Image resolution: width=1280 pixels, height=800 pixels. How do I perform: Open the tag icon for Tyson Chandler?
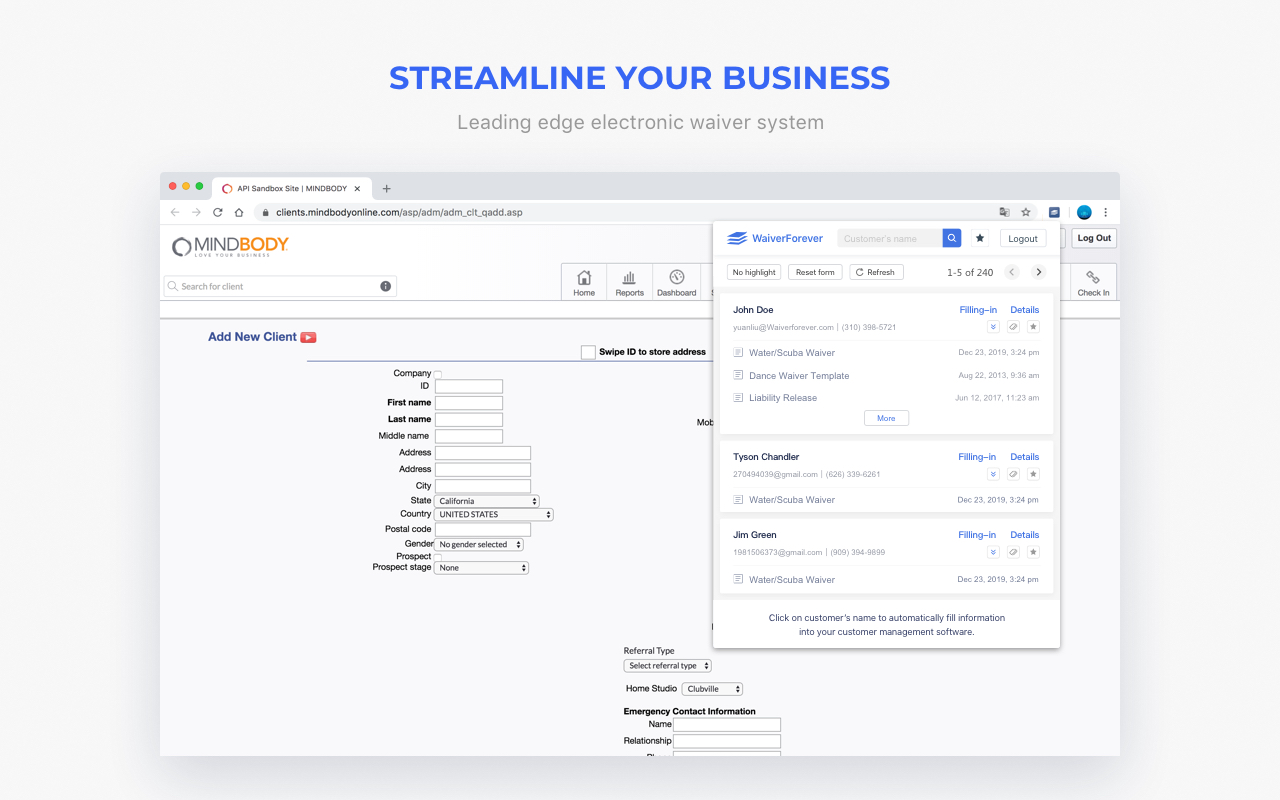click(1013, 473)
